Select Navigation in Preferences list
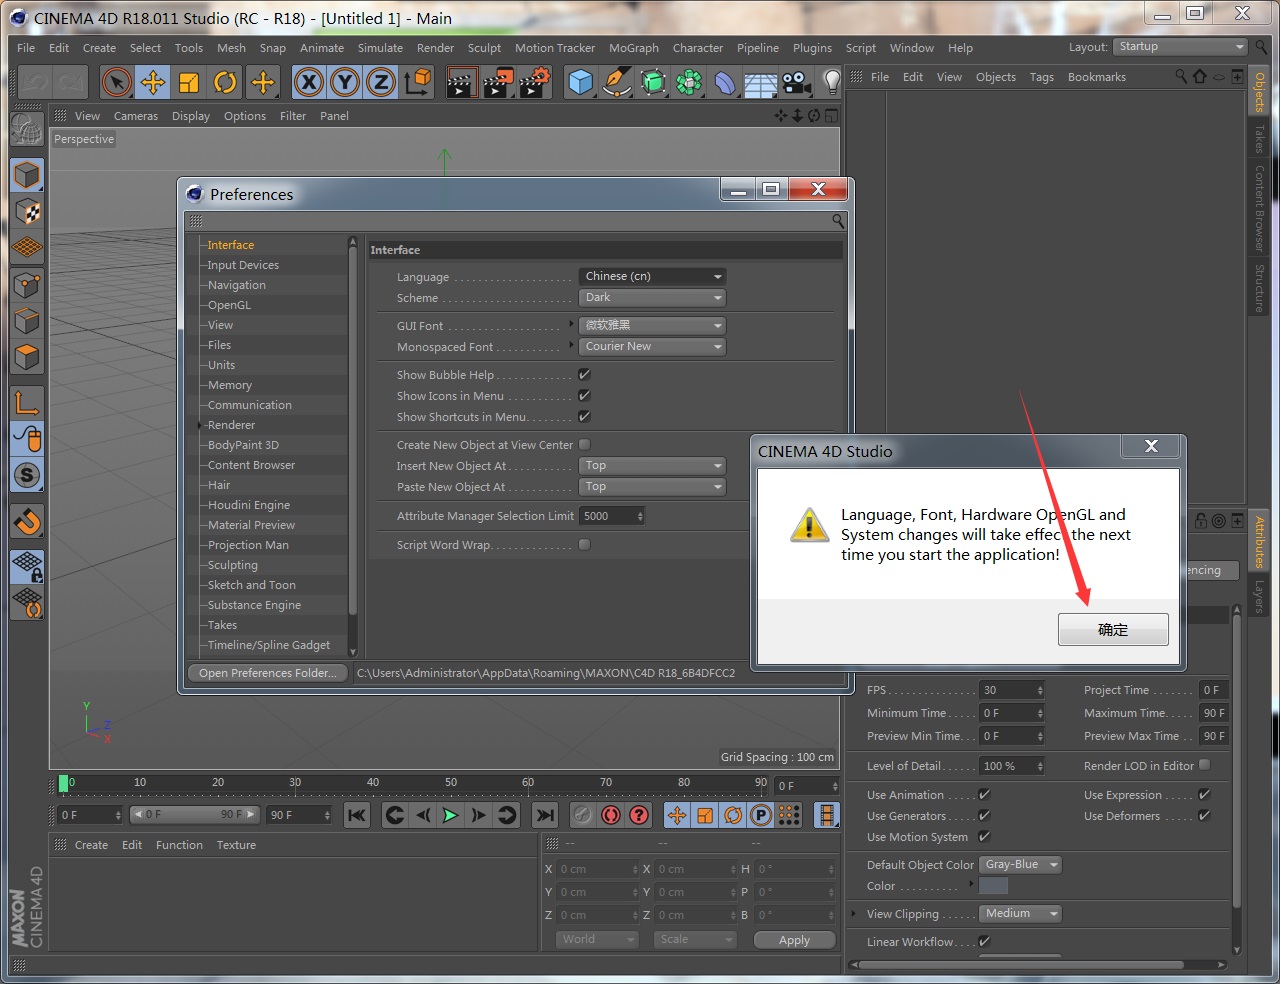Viewport: 1280px width, 984px height. pyautogui.click(x=236, y=285)
